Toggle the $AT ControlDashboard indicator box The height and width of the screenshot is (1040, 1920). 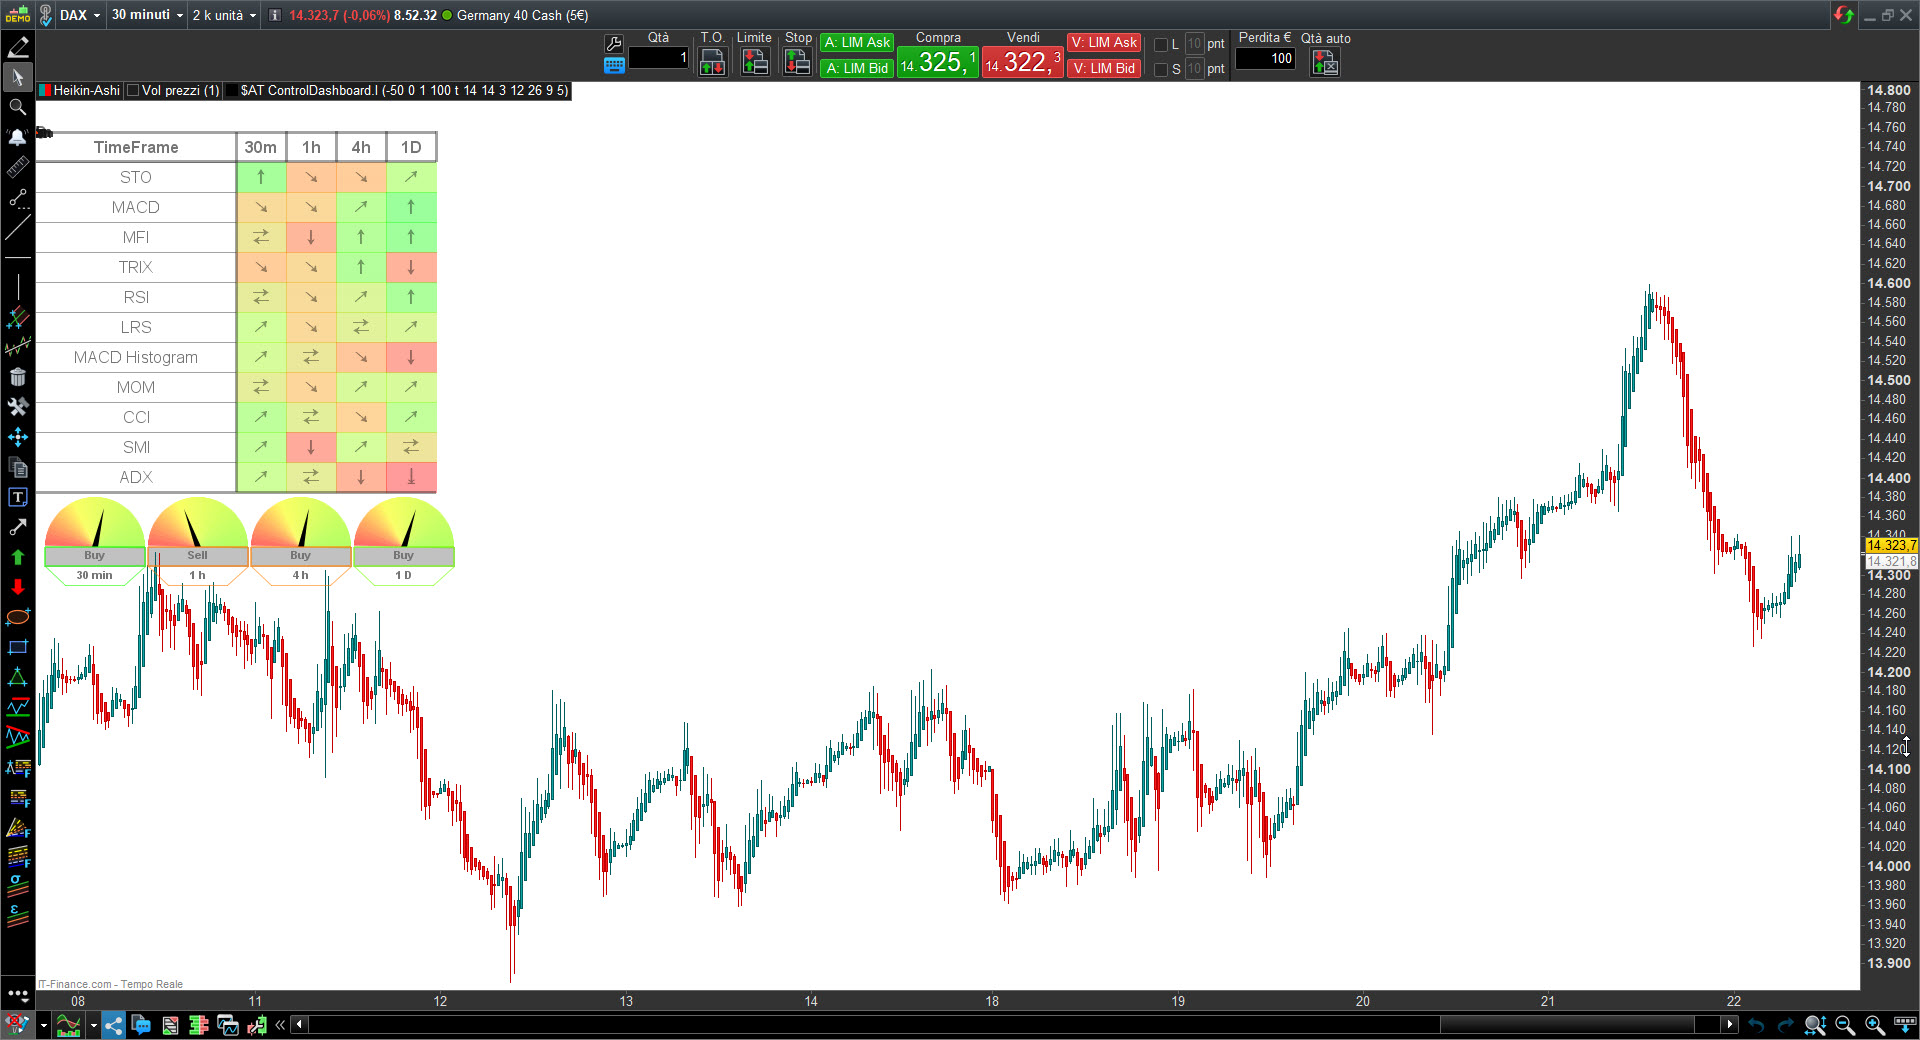(x=232, y=90)
